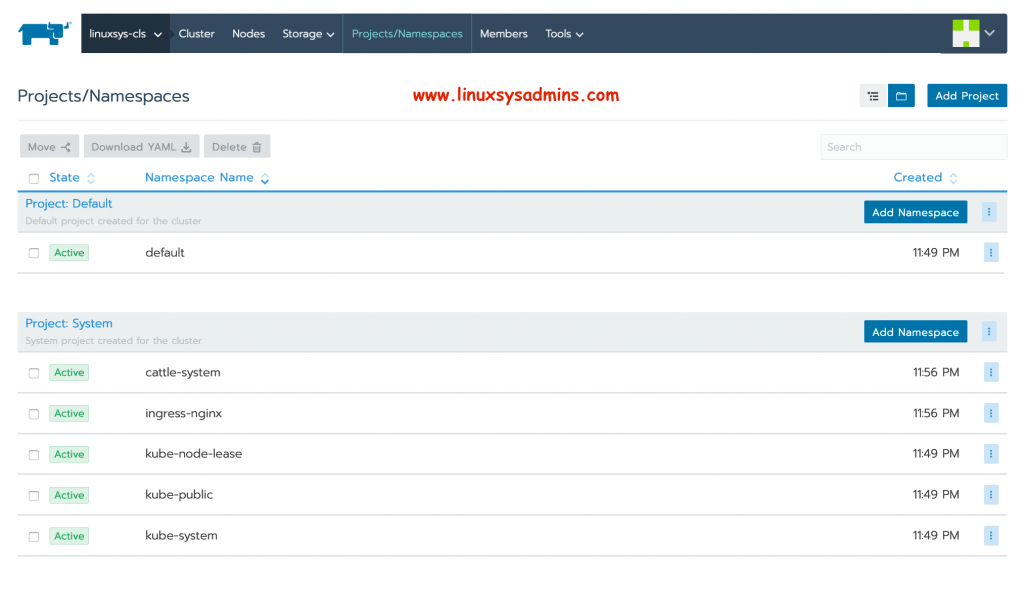
Task: Add Namespace to Project: System
Action: [x=916, y=332]
